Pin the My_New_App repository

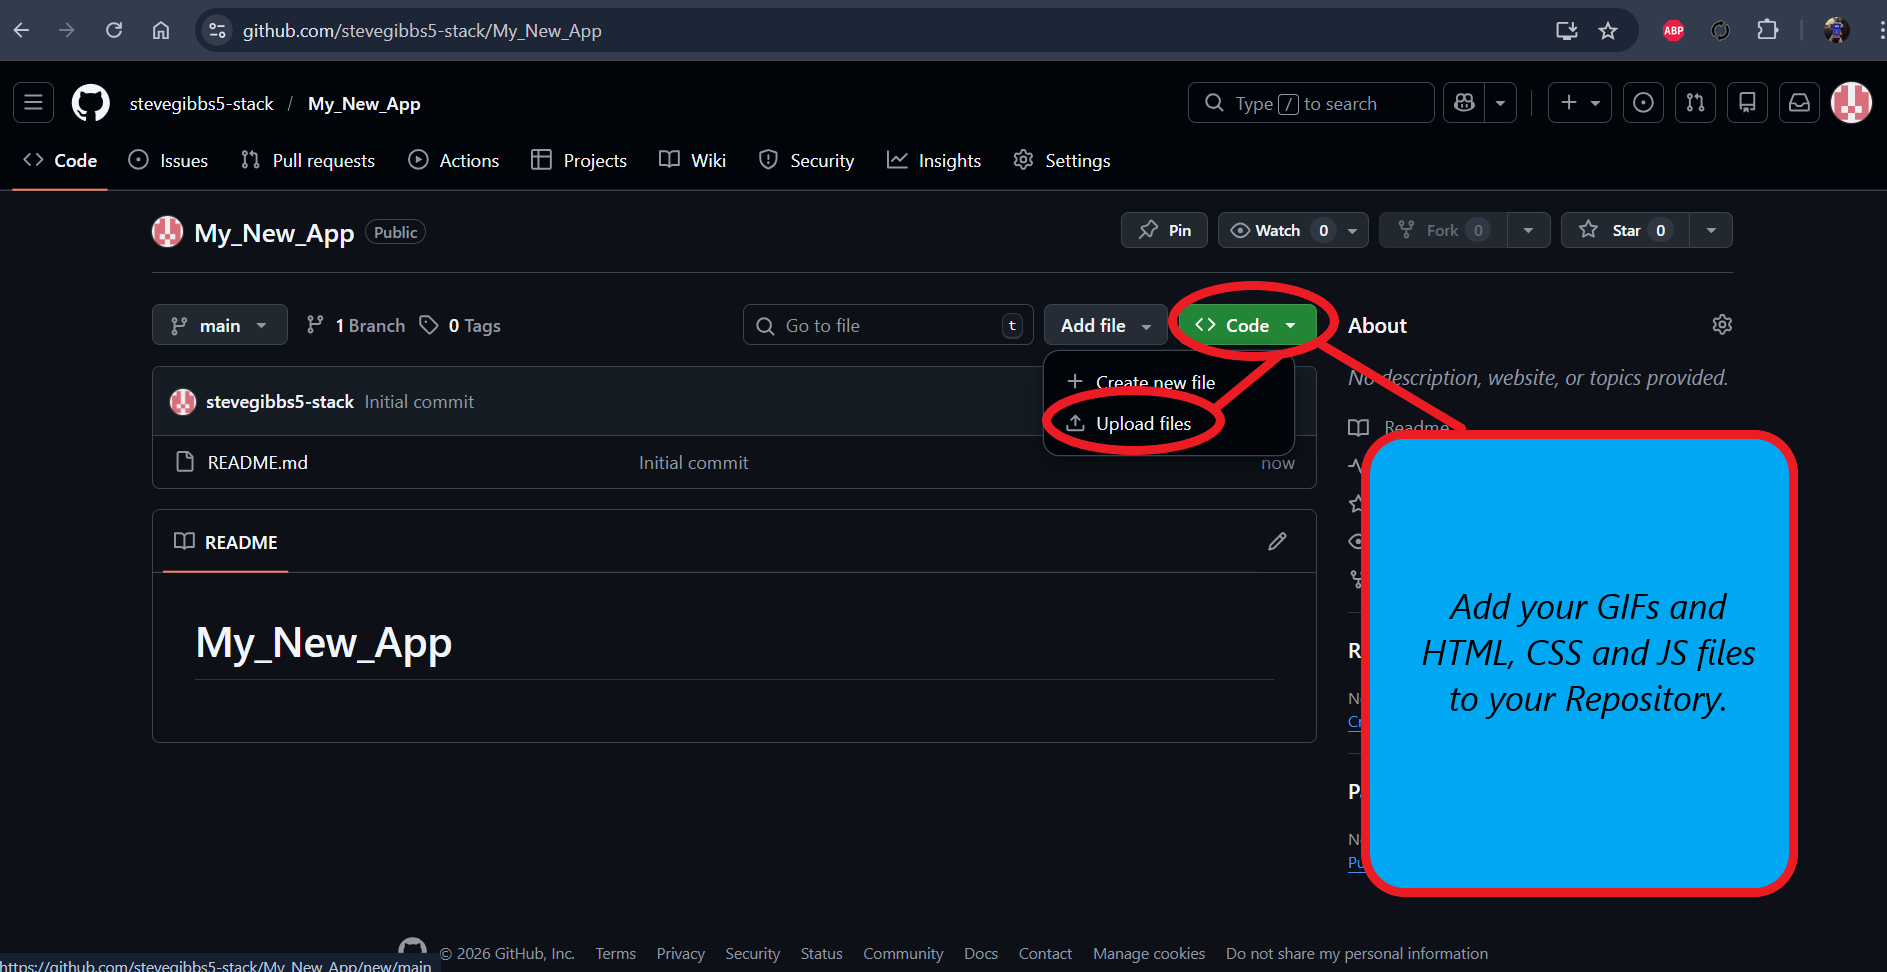[x=1164, y=230]
